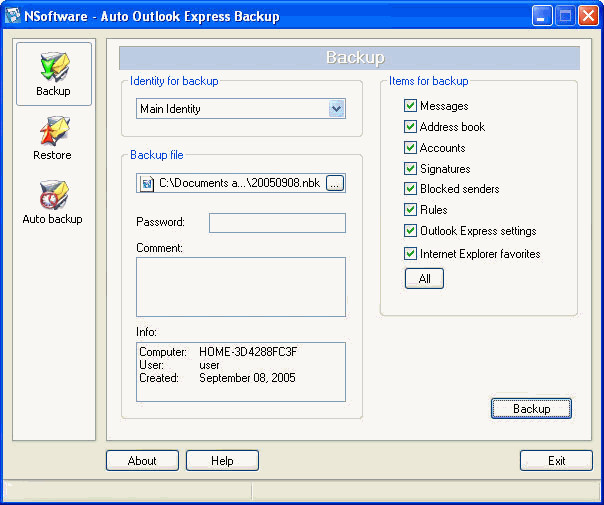Exit the application
Viewport: 604px width, 505px height.
point(556,460)
